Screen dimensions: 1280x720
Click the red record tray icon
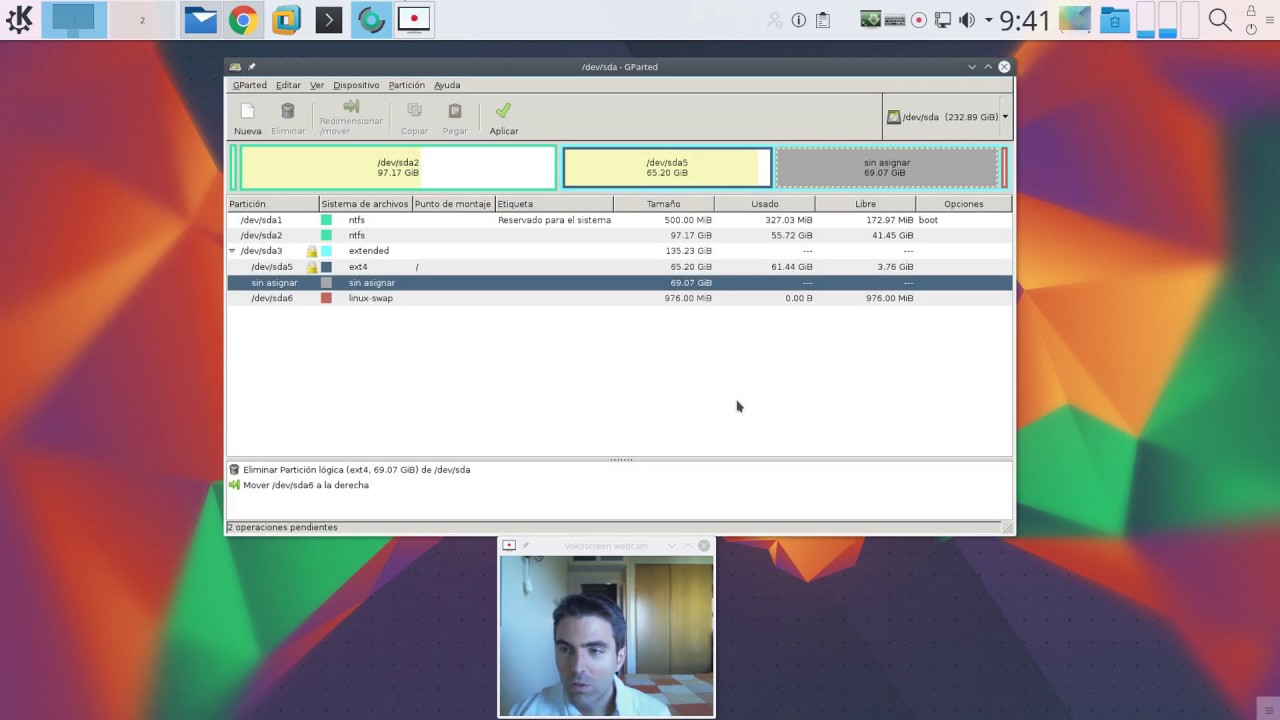(x=918, y=20)
